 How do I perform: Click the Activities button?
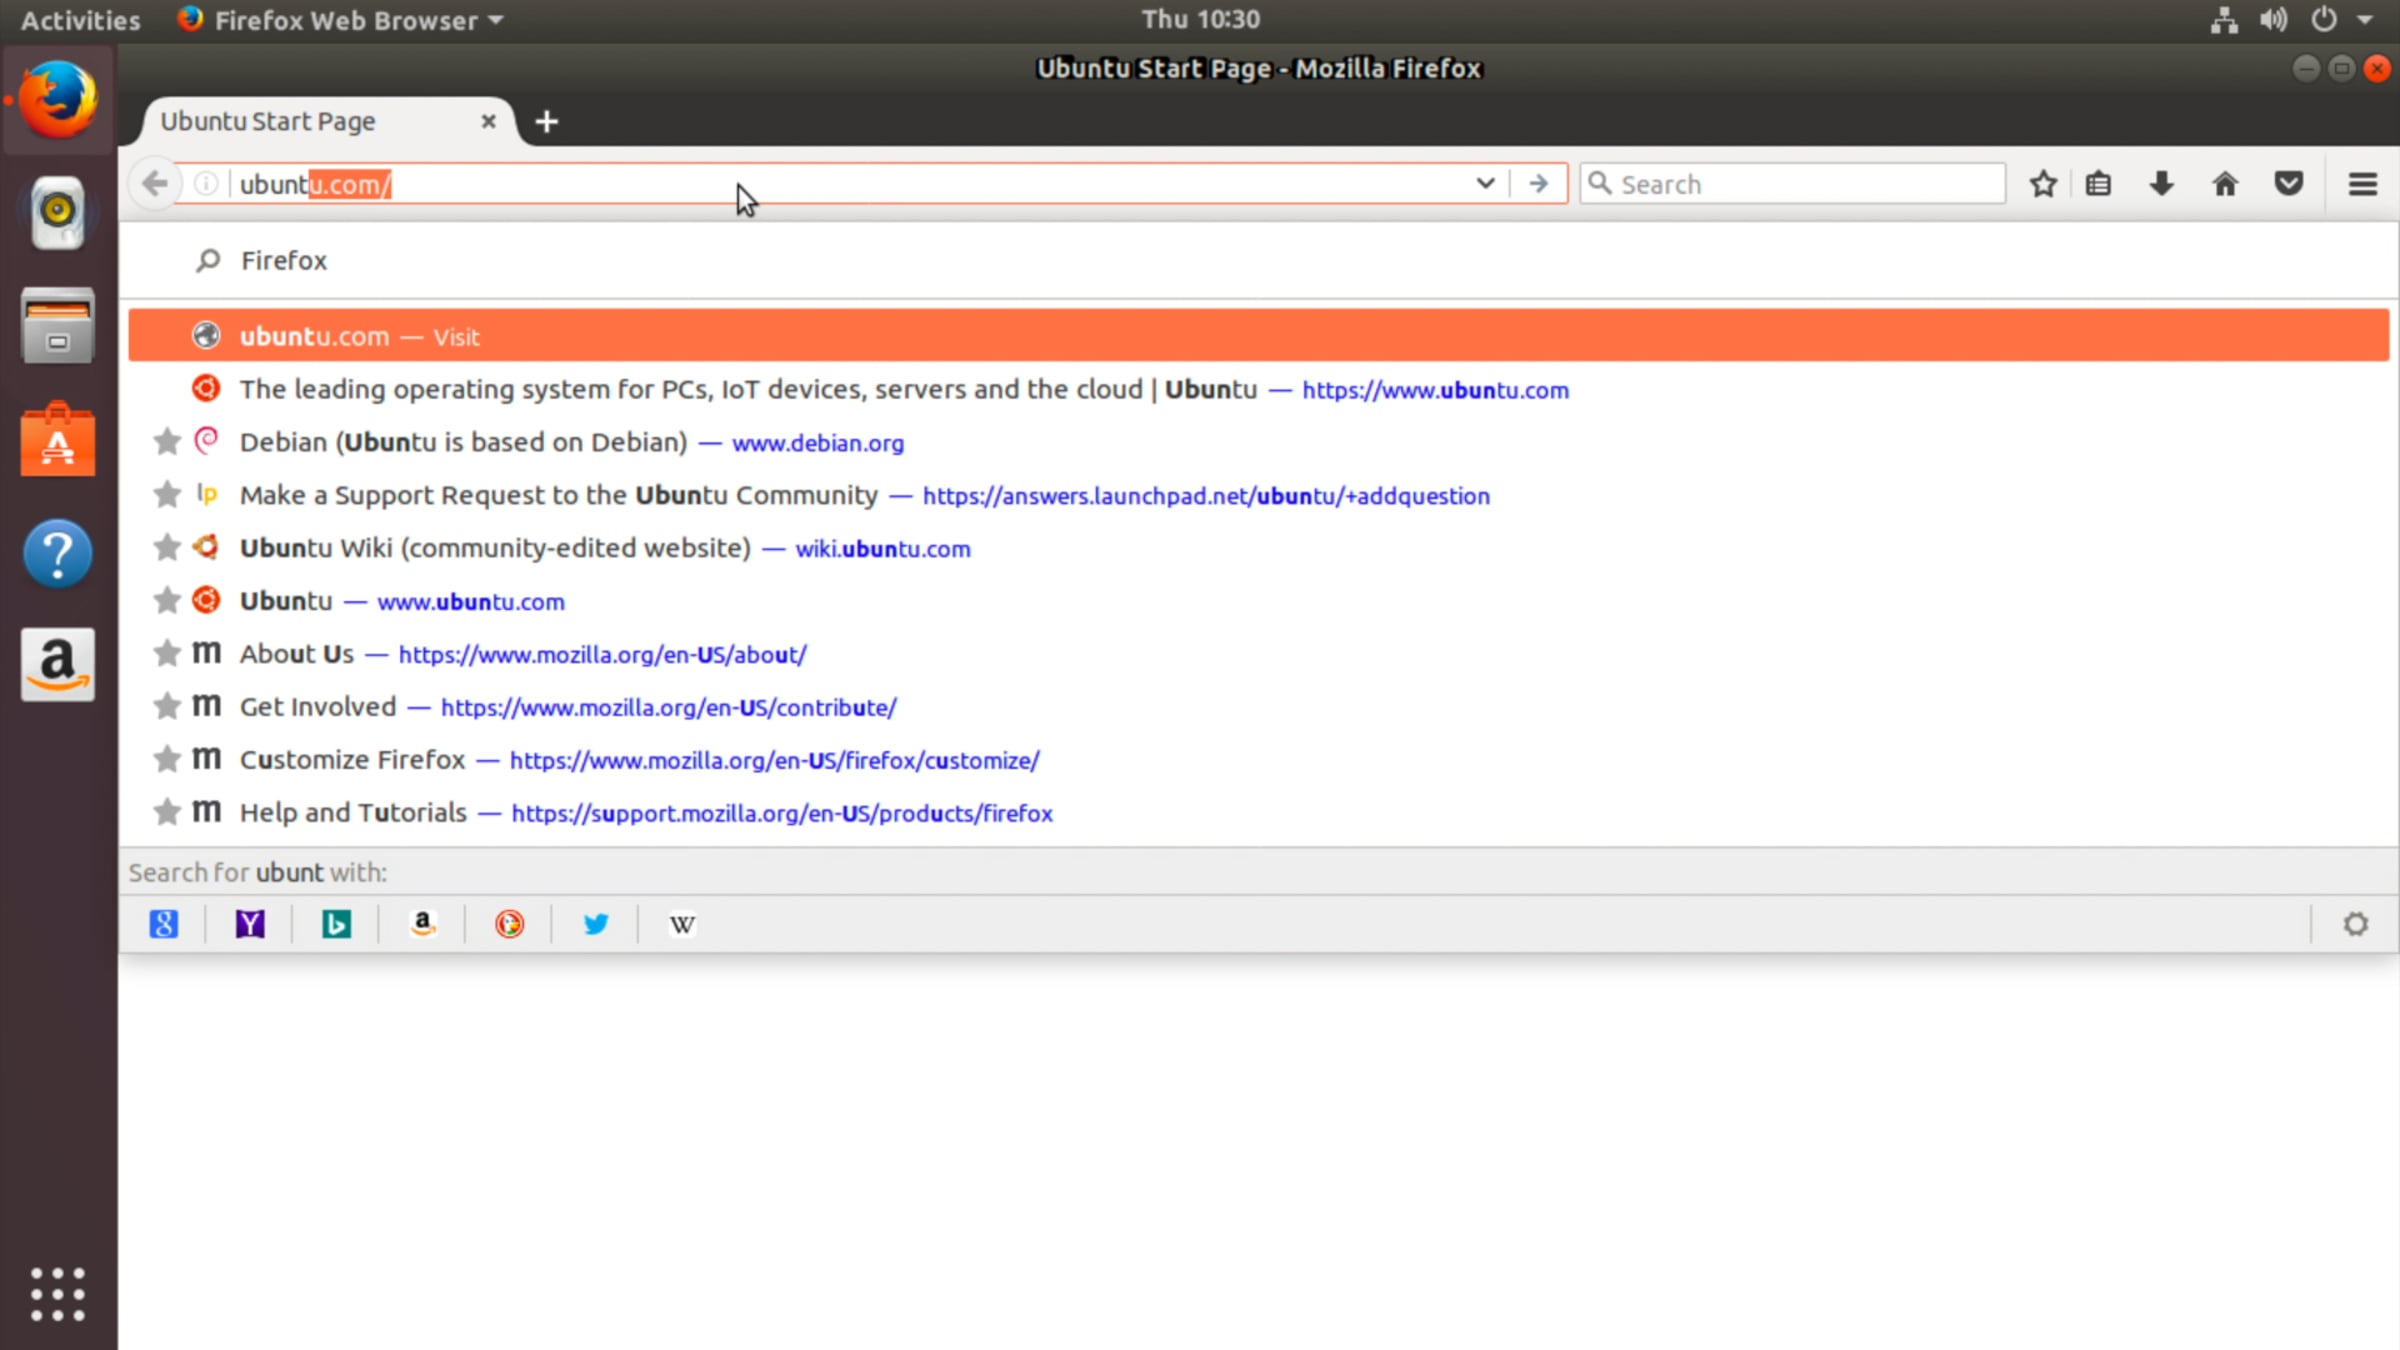81,20
